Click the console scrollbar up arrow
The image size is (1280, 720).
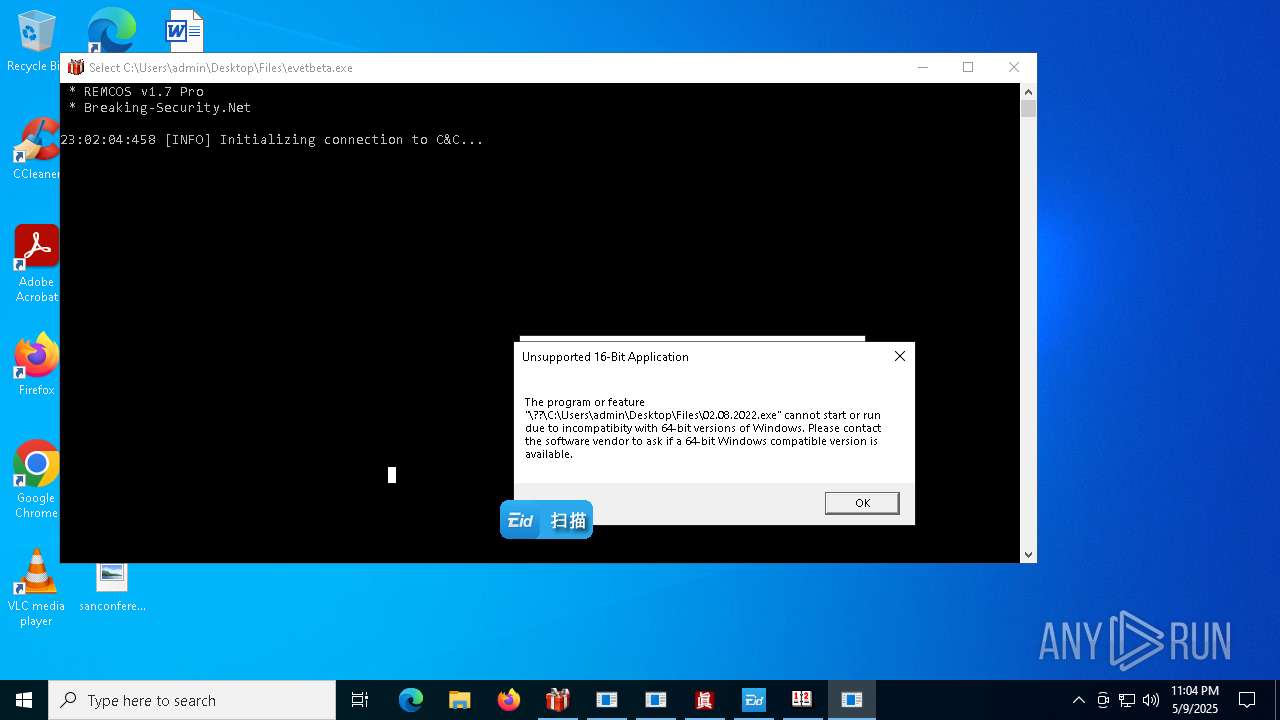tap(1028, 91)
